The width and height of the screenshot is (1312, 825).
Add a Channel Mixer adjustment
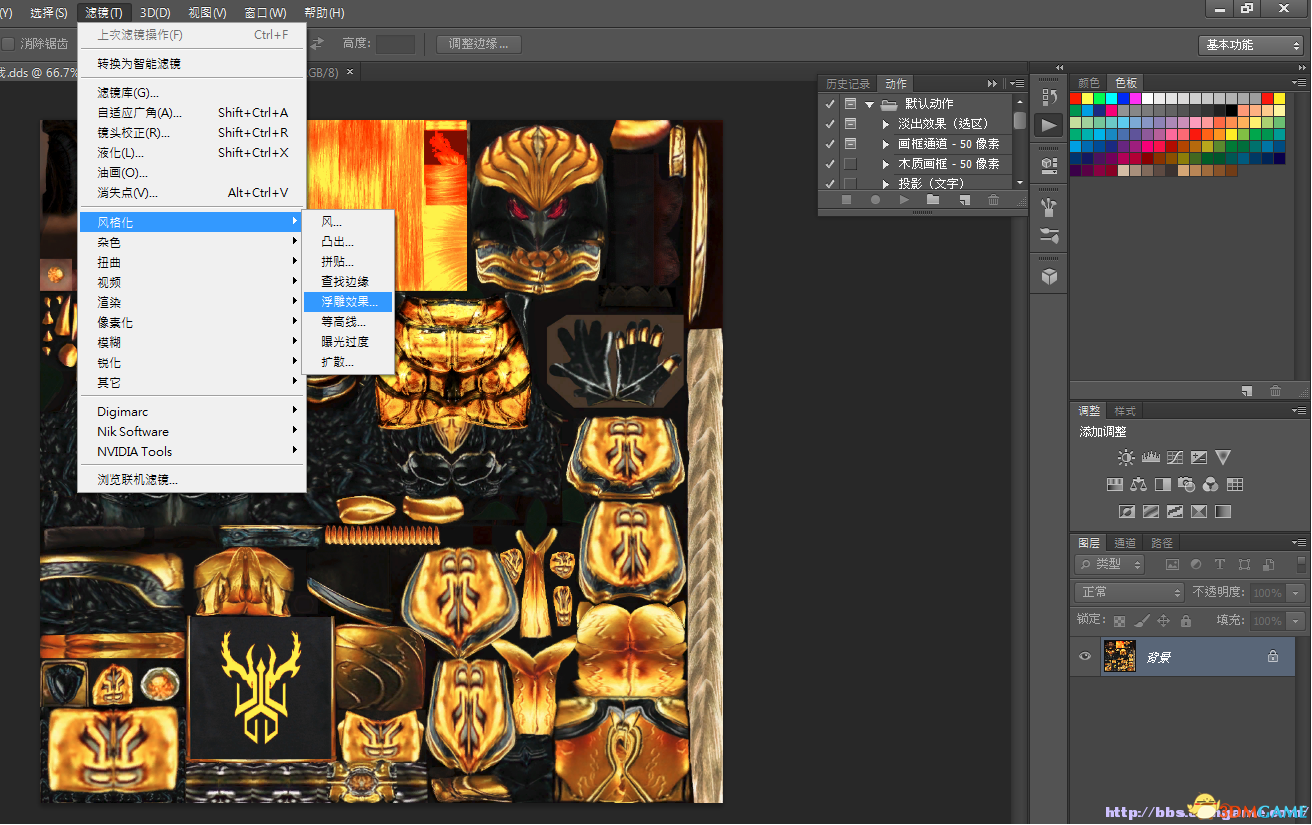(x=1211, y=485)
